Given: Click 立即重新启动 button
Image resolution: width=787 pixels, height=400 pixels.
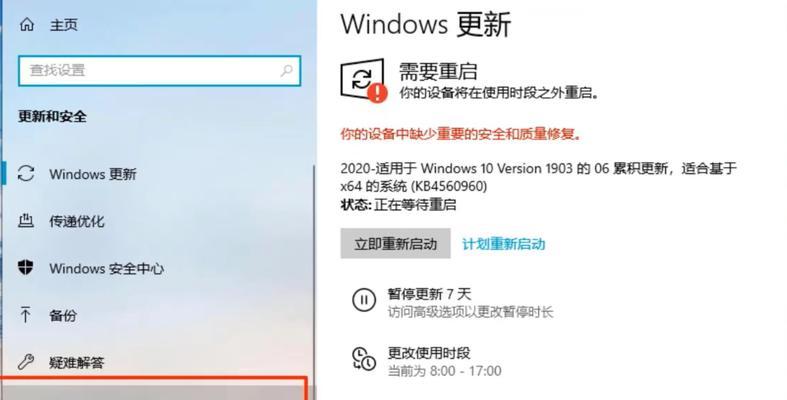Looking at the screenshot, I should (x=396, y=243).
